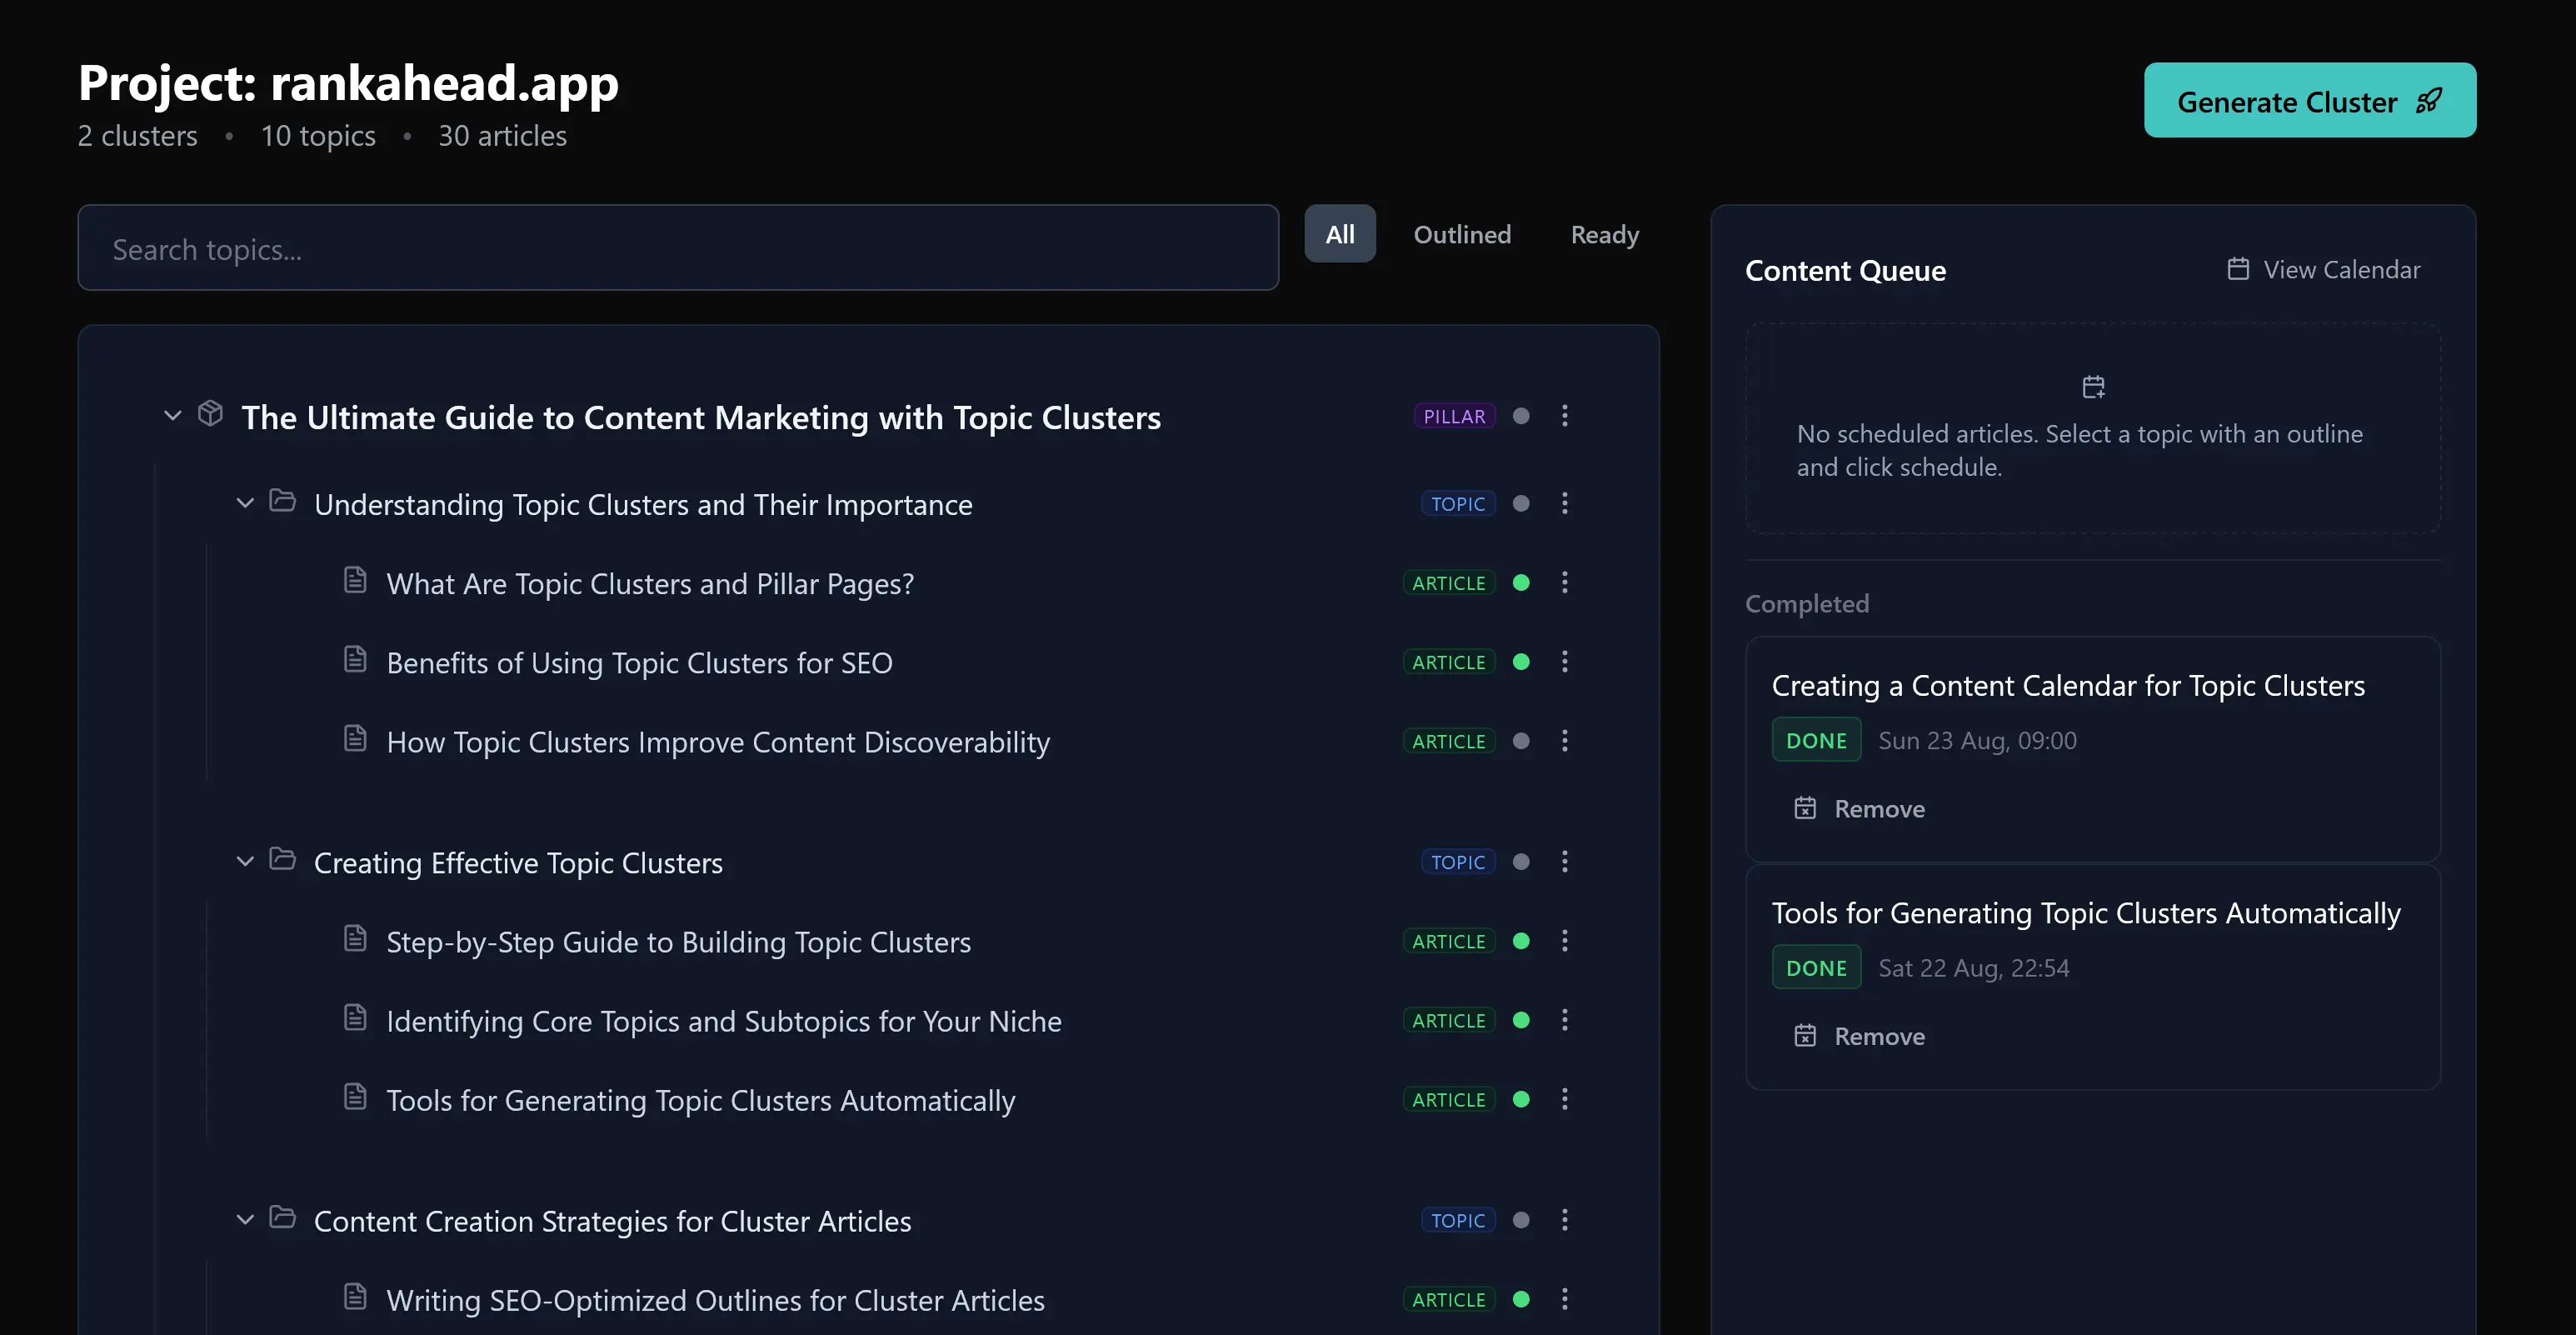
Task: Click document icon for Step-by-Step Guide
Action: (355, 937)
